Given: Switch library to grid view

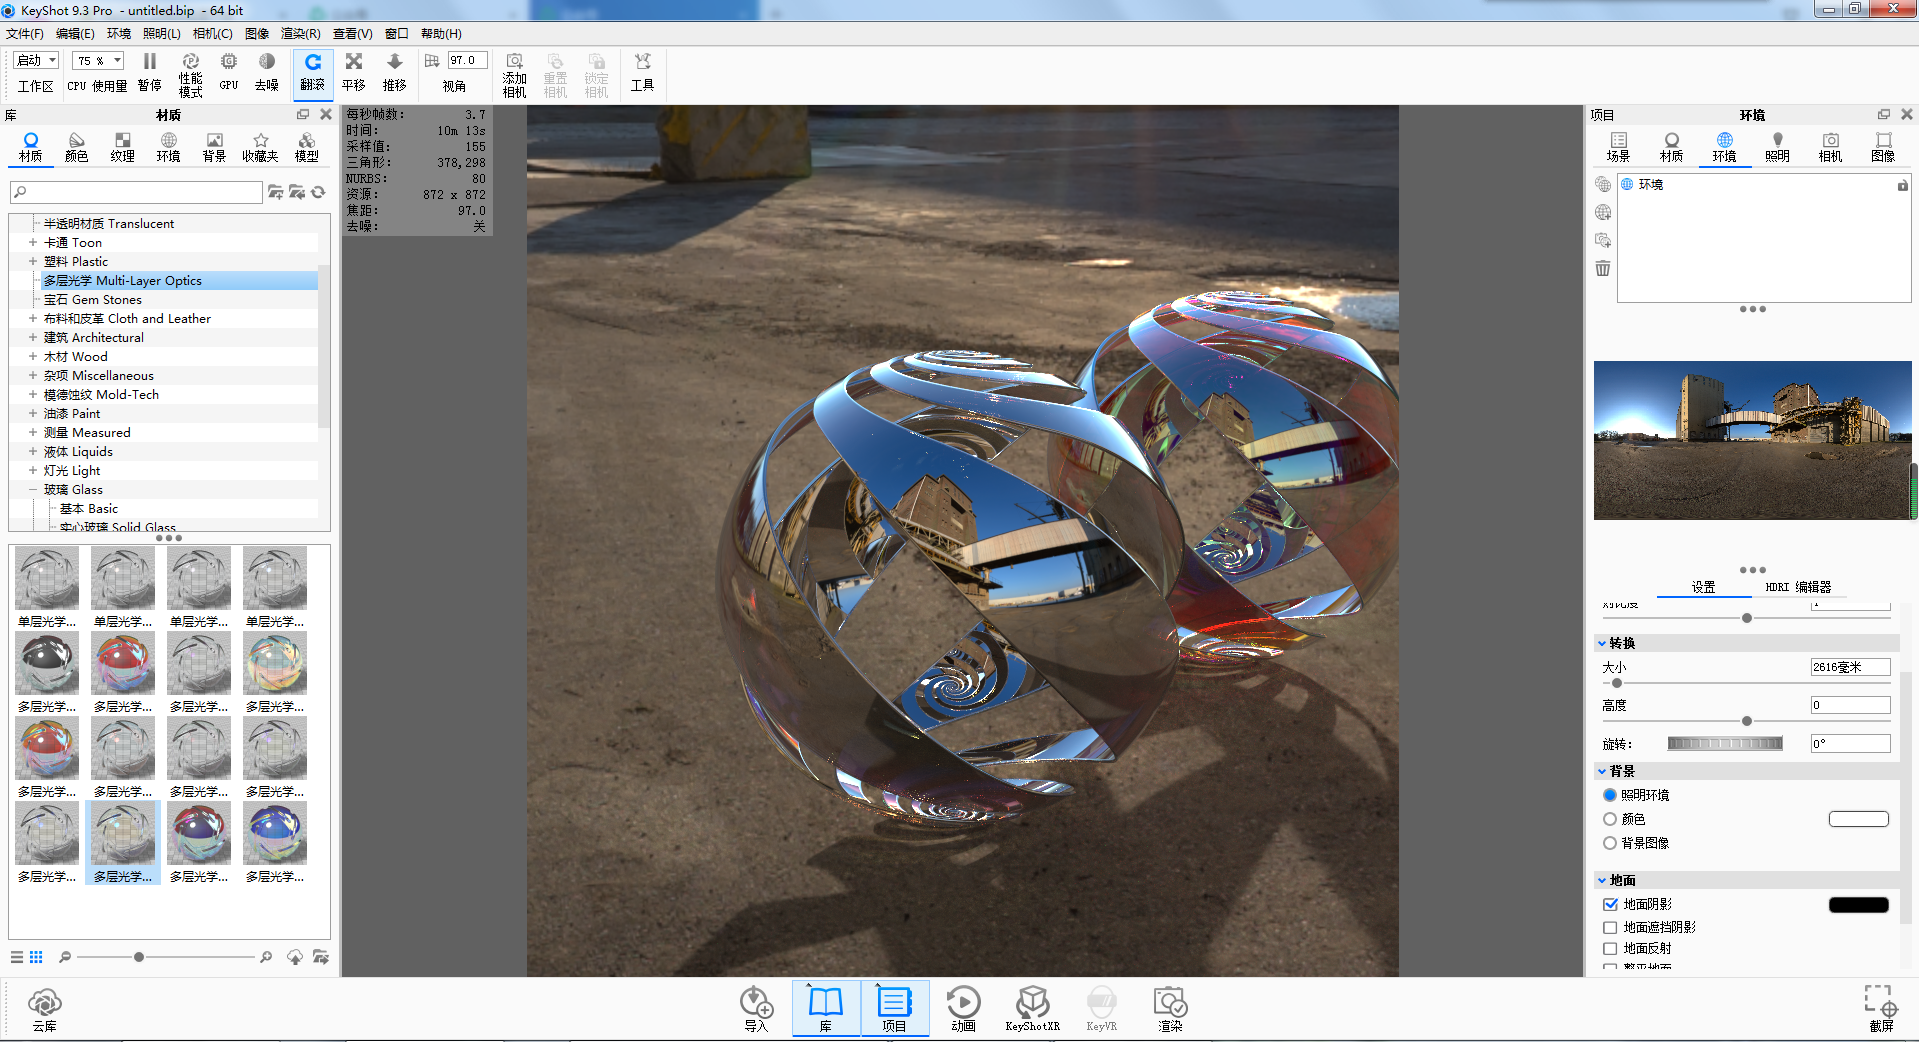Looking at the screenshot, I should pyautogui.click(x=36, y=957).
